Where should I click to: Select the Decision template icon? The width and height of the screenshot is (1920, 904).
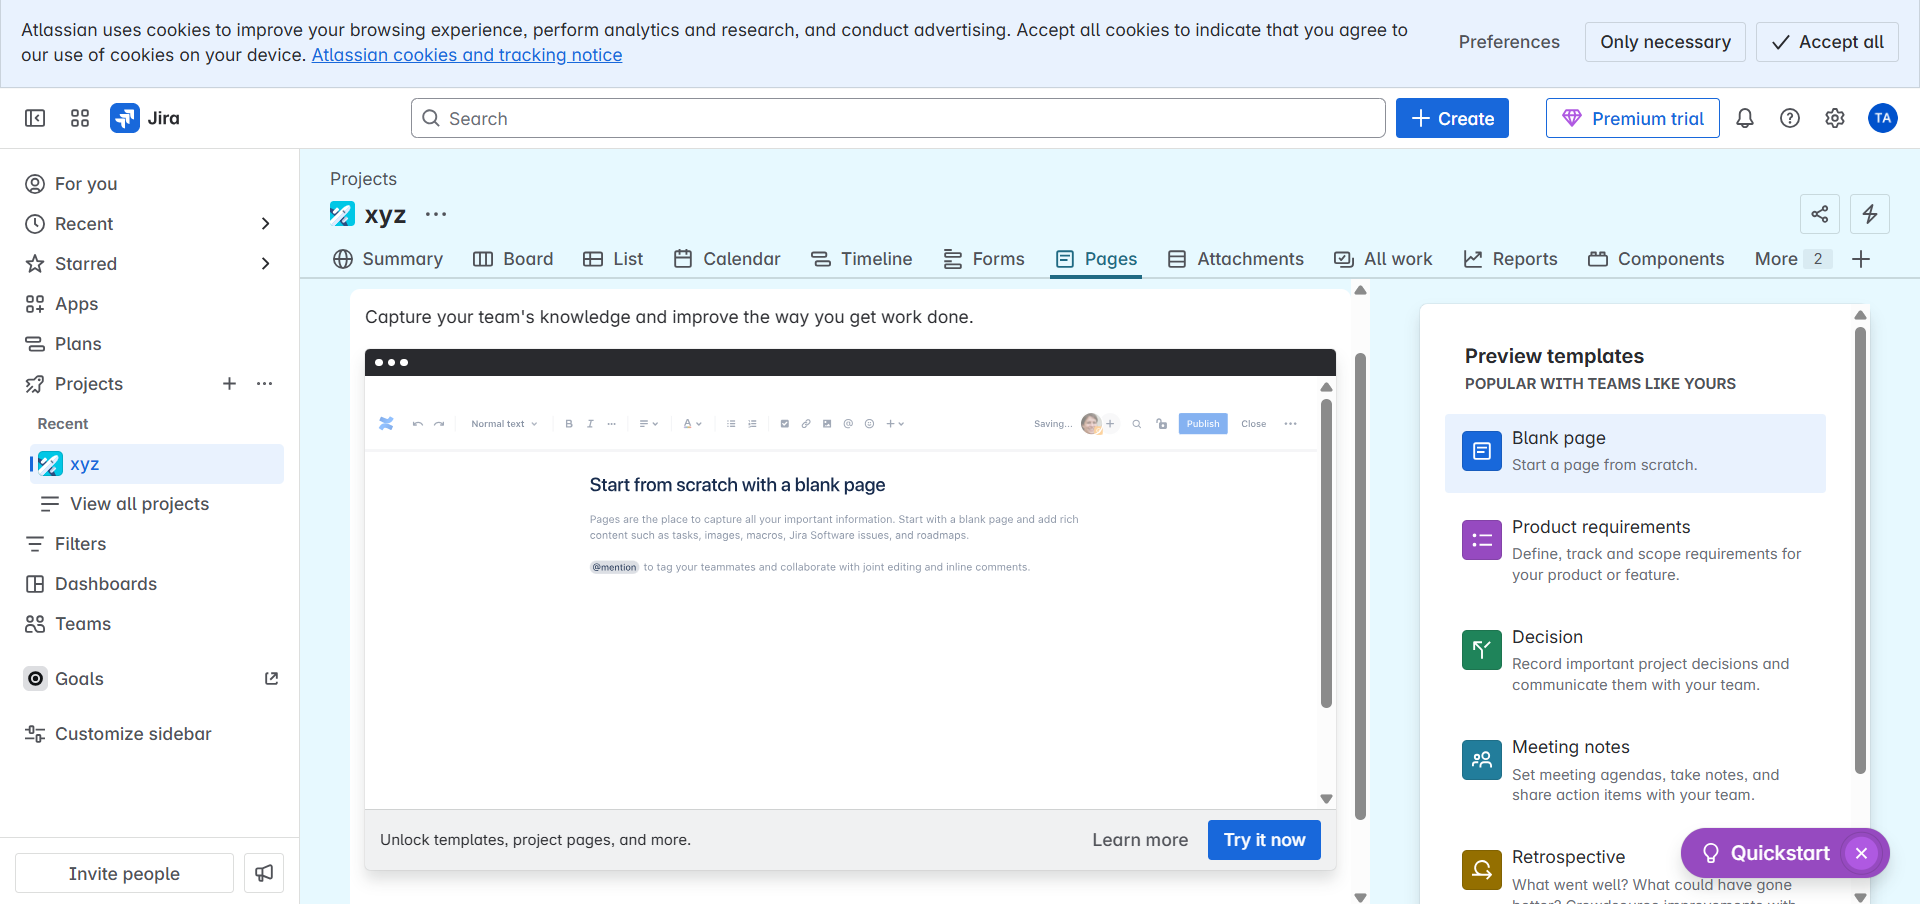1482,650
